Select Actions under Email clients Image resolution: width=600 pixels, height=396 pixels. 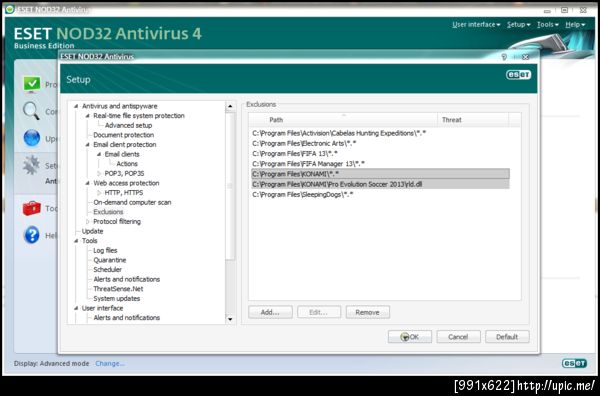(x=127, y=164)
